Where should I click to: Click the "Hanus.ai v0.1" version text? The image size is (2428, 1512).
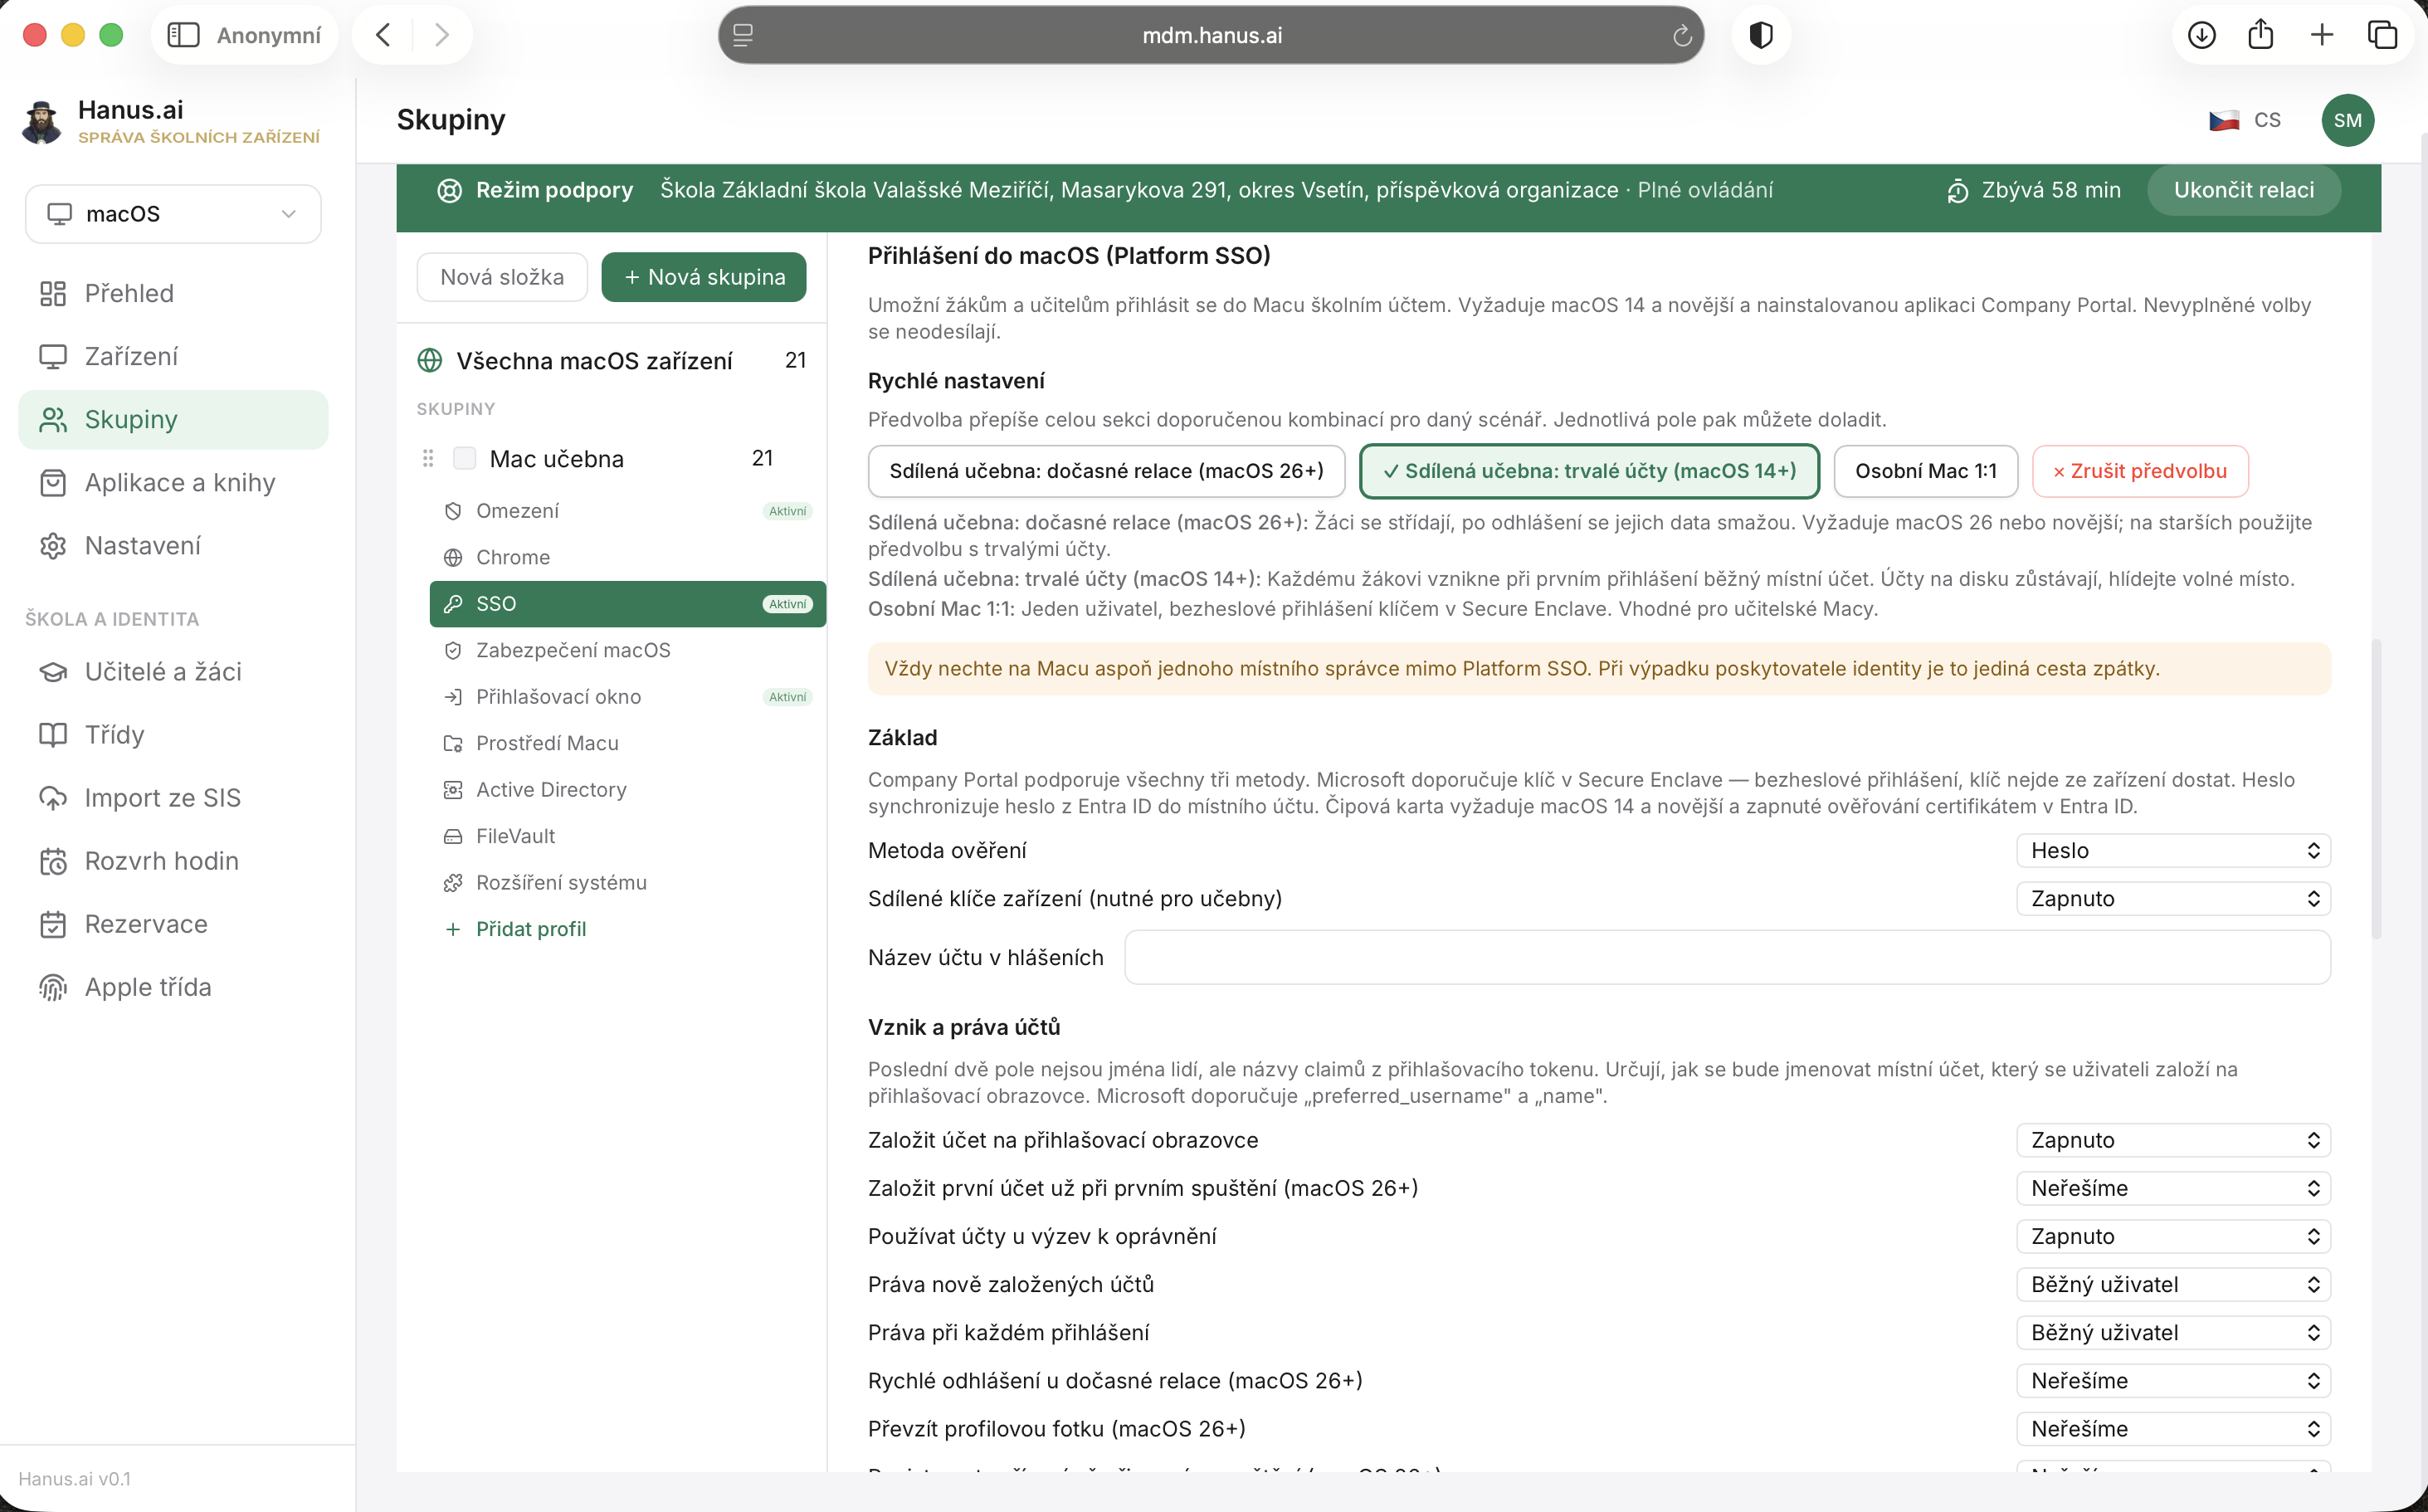point(74,1479)
